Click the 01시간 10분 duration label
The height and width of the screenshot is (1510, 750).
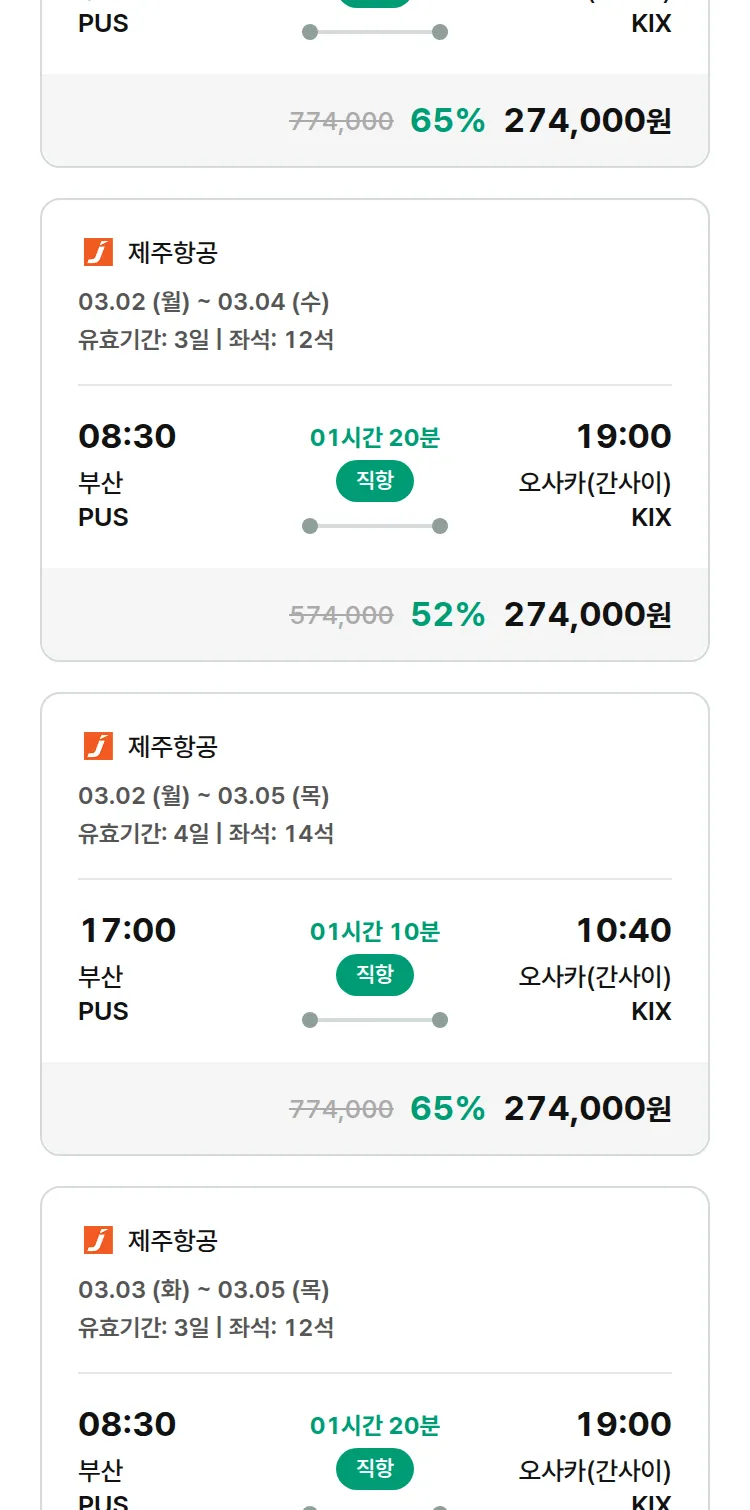[x=374, y=932]
